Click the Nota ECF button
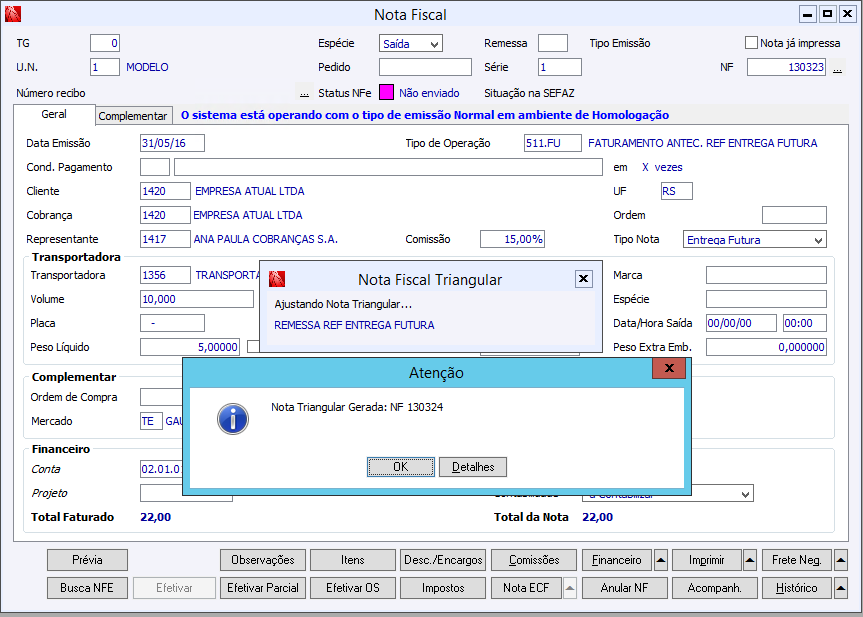 pos(526,588)
